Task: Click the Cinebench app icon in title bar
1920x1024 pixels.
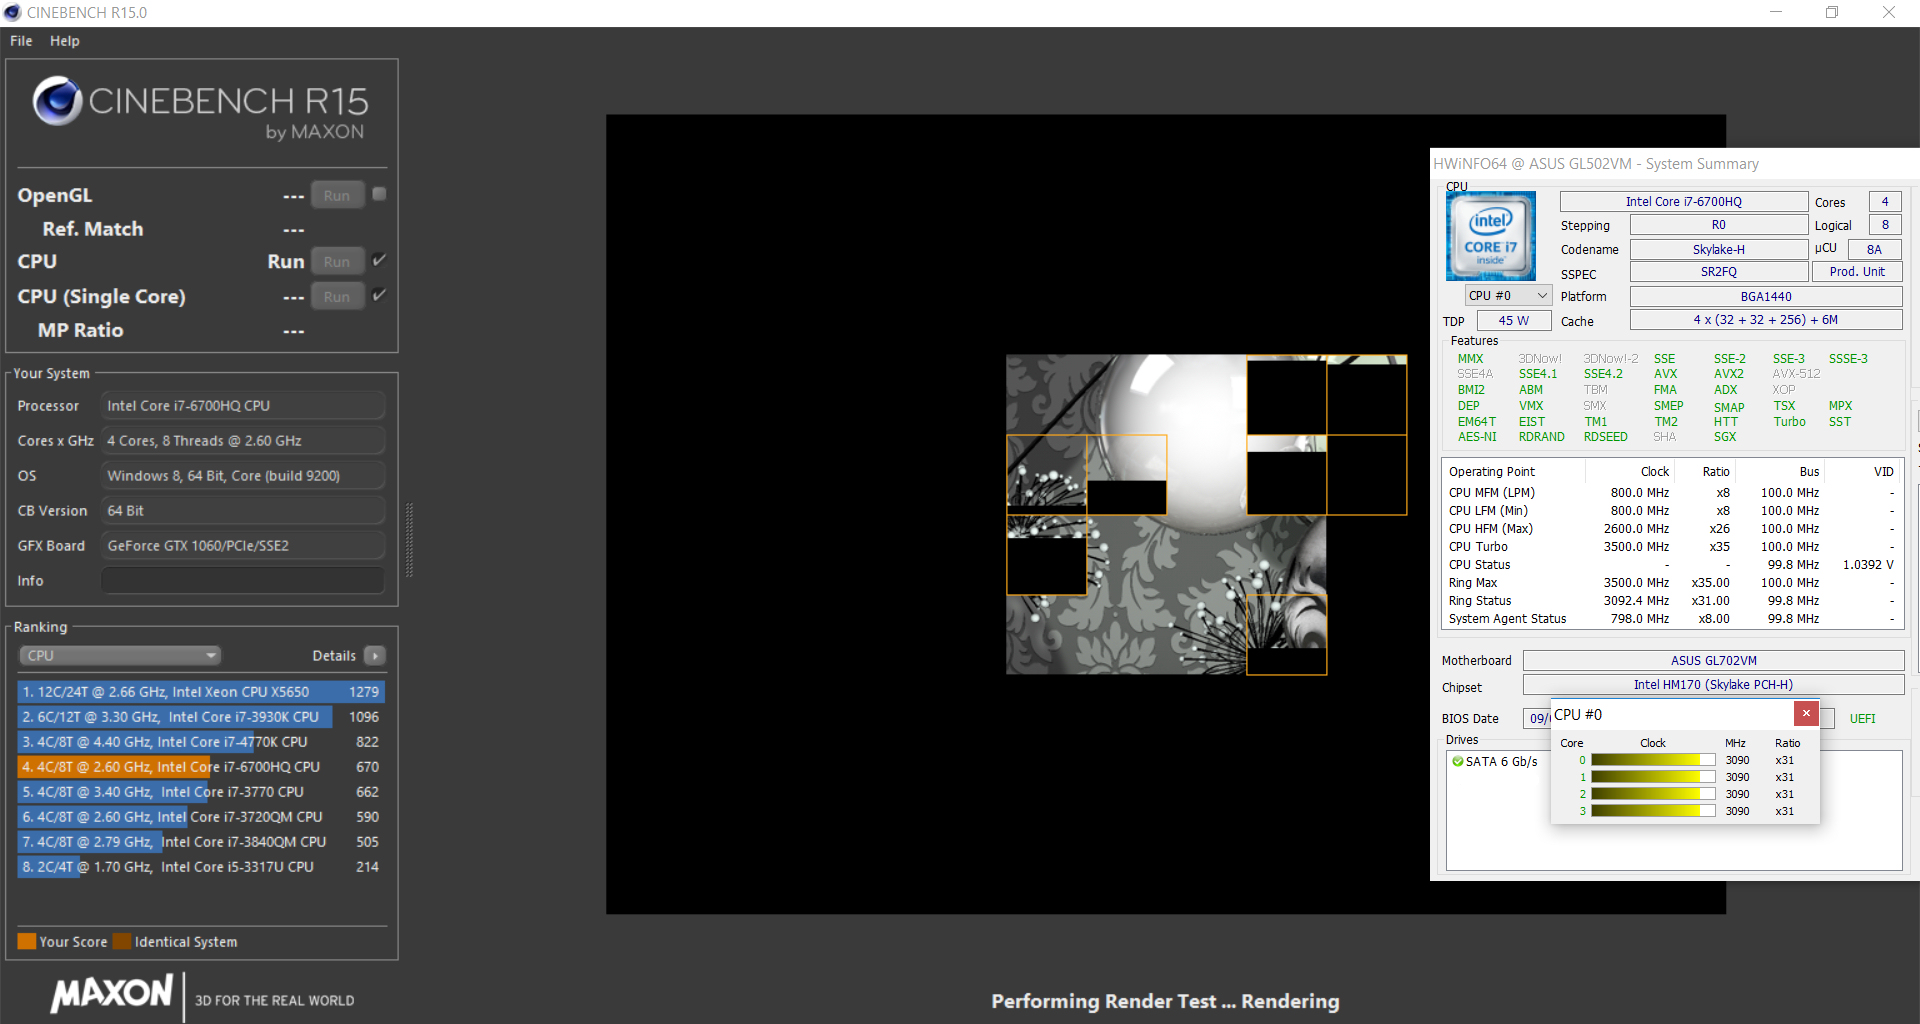Action: click(x=12, y=13)
